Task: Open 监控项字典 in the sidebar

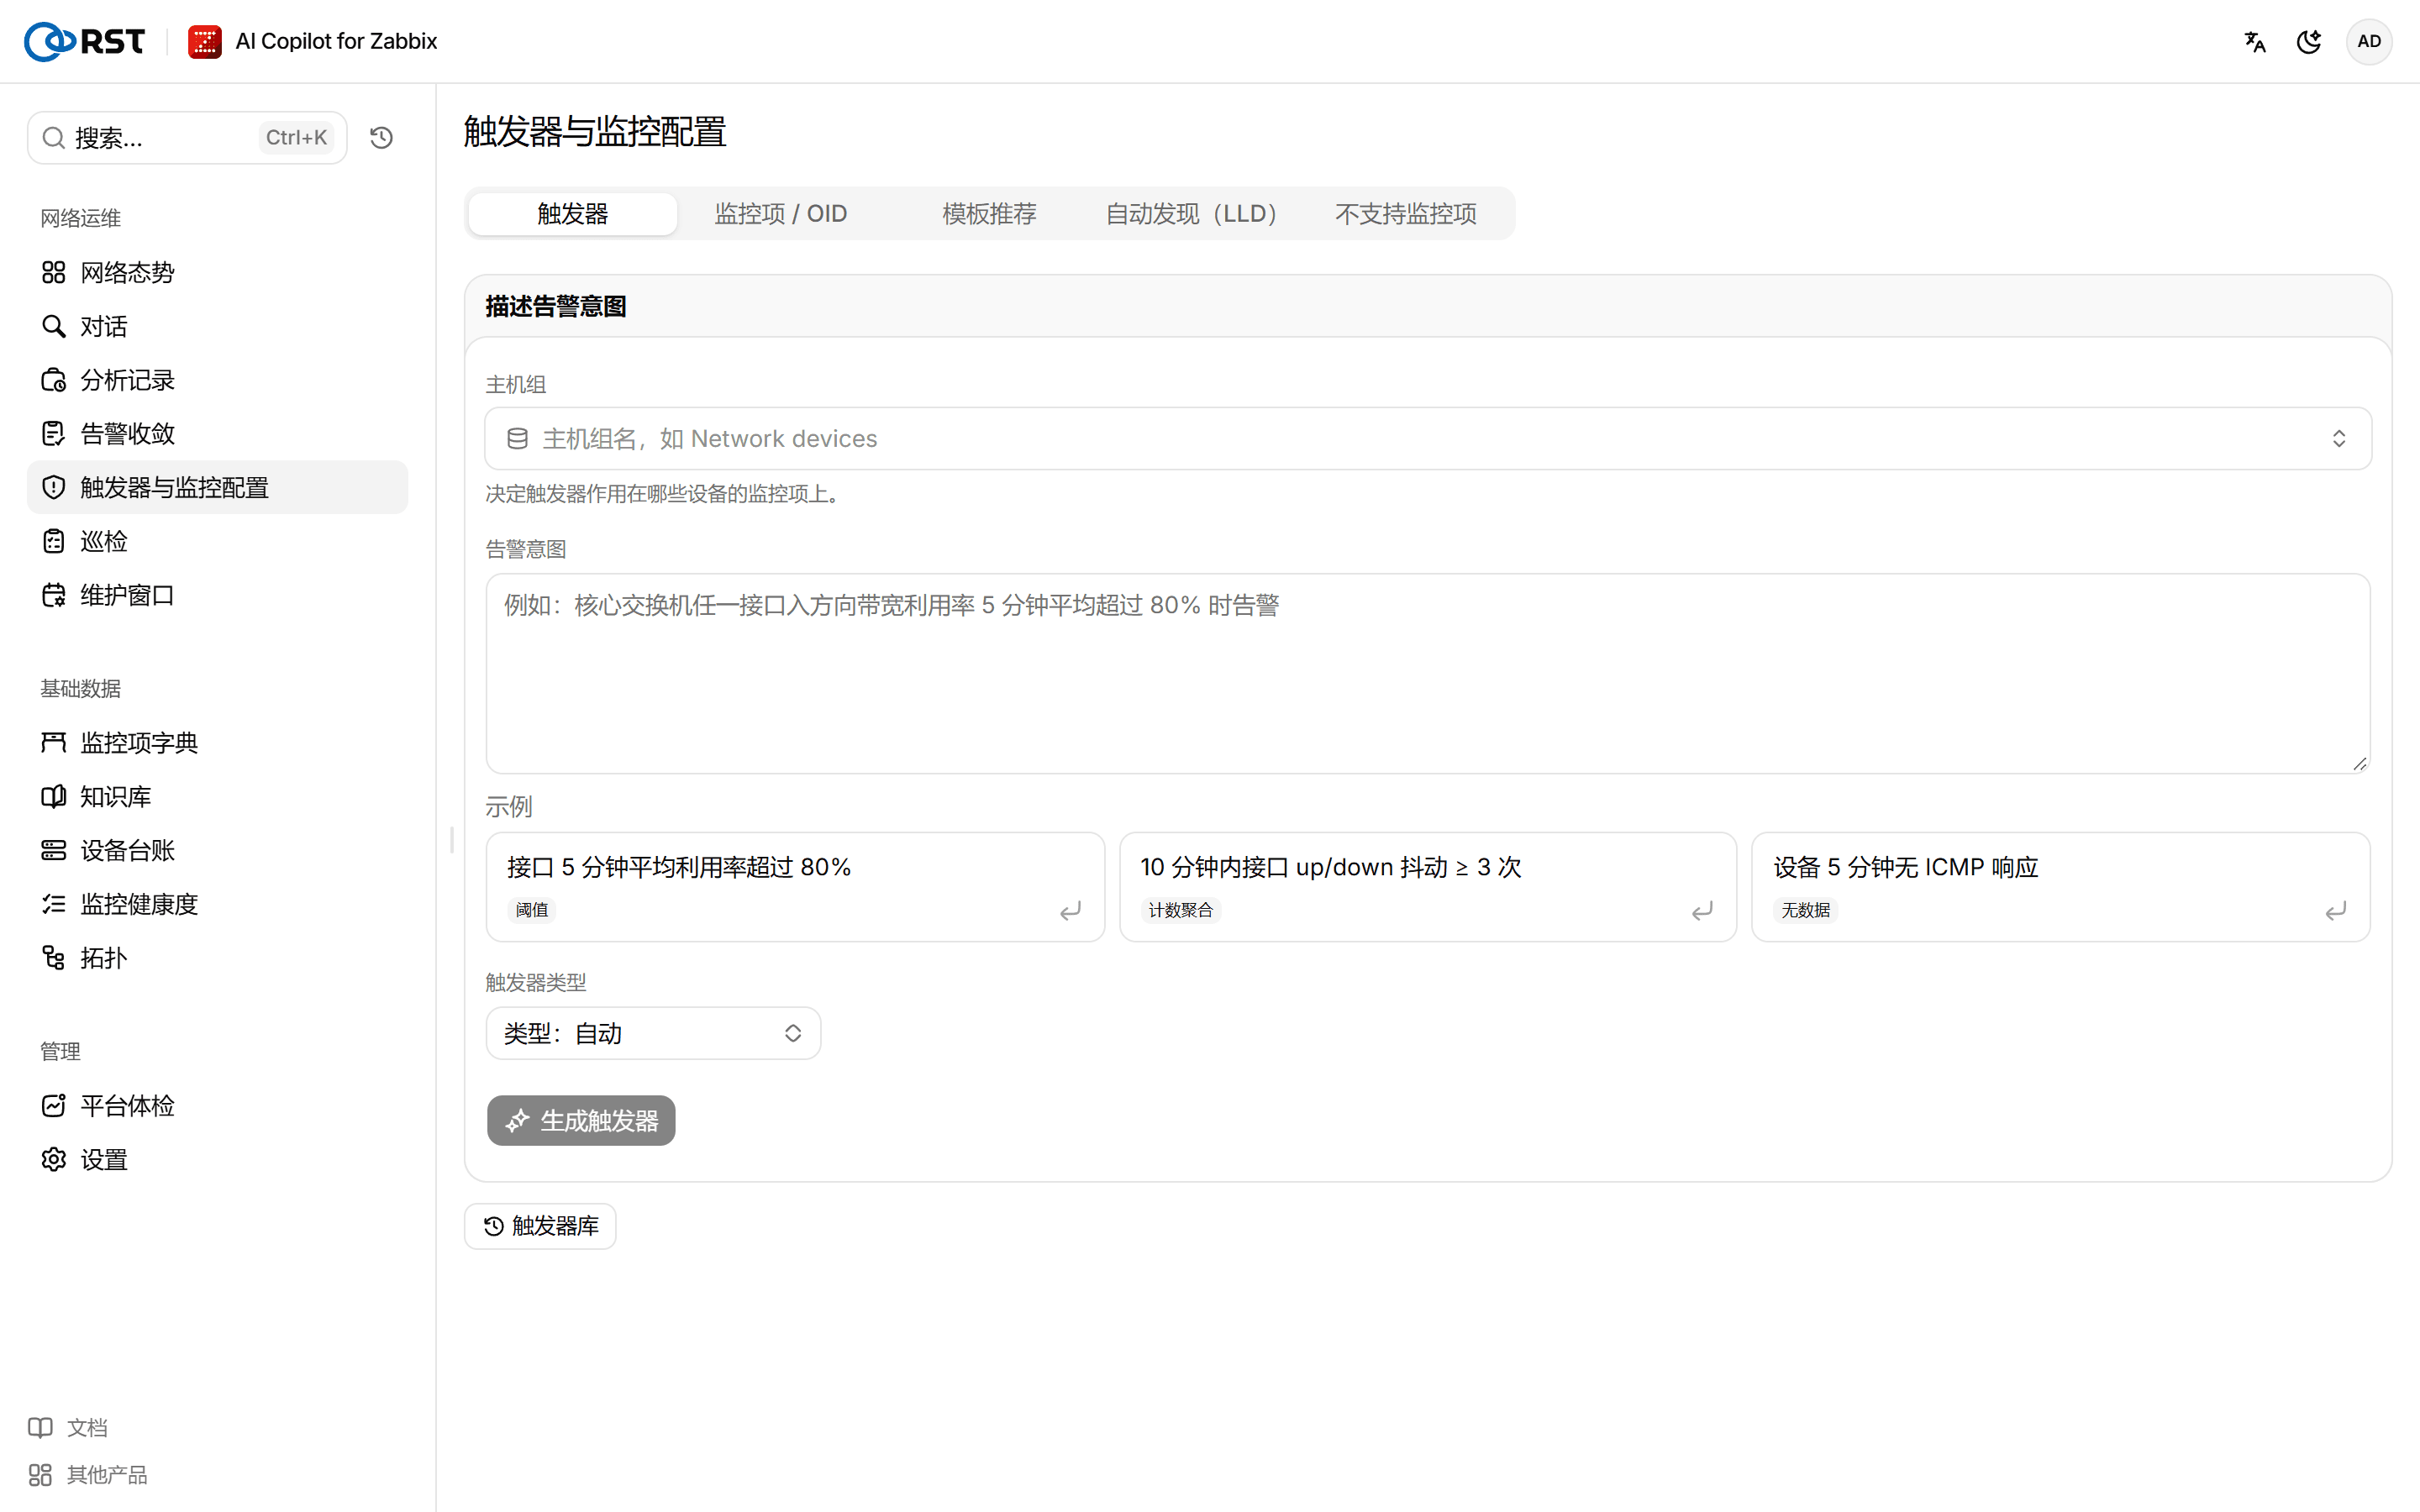Action: 217,742
